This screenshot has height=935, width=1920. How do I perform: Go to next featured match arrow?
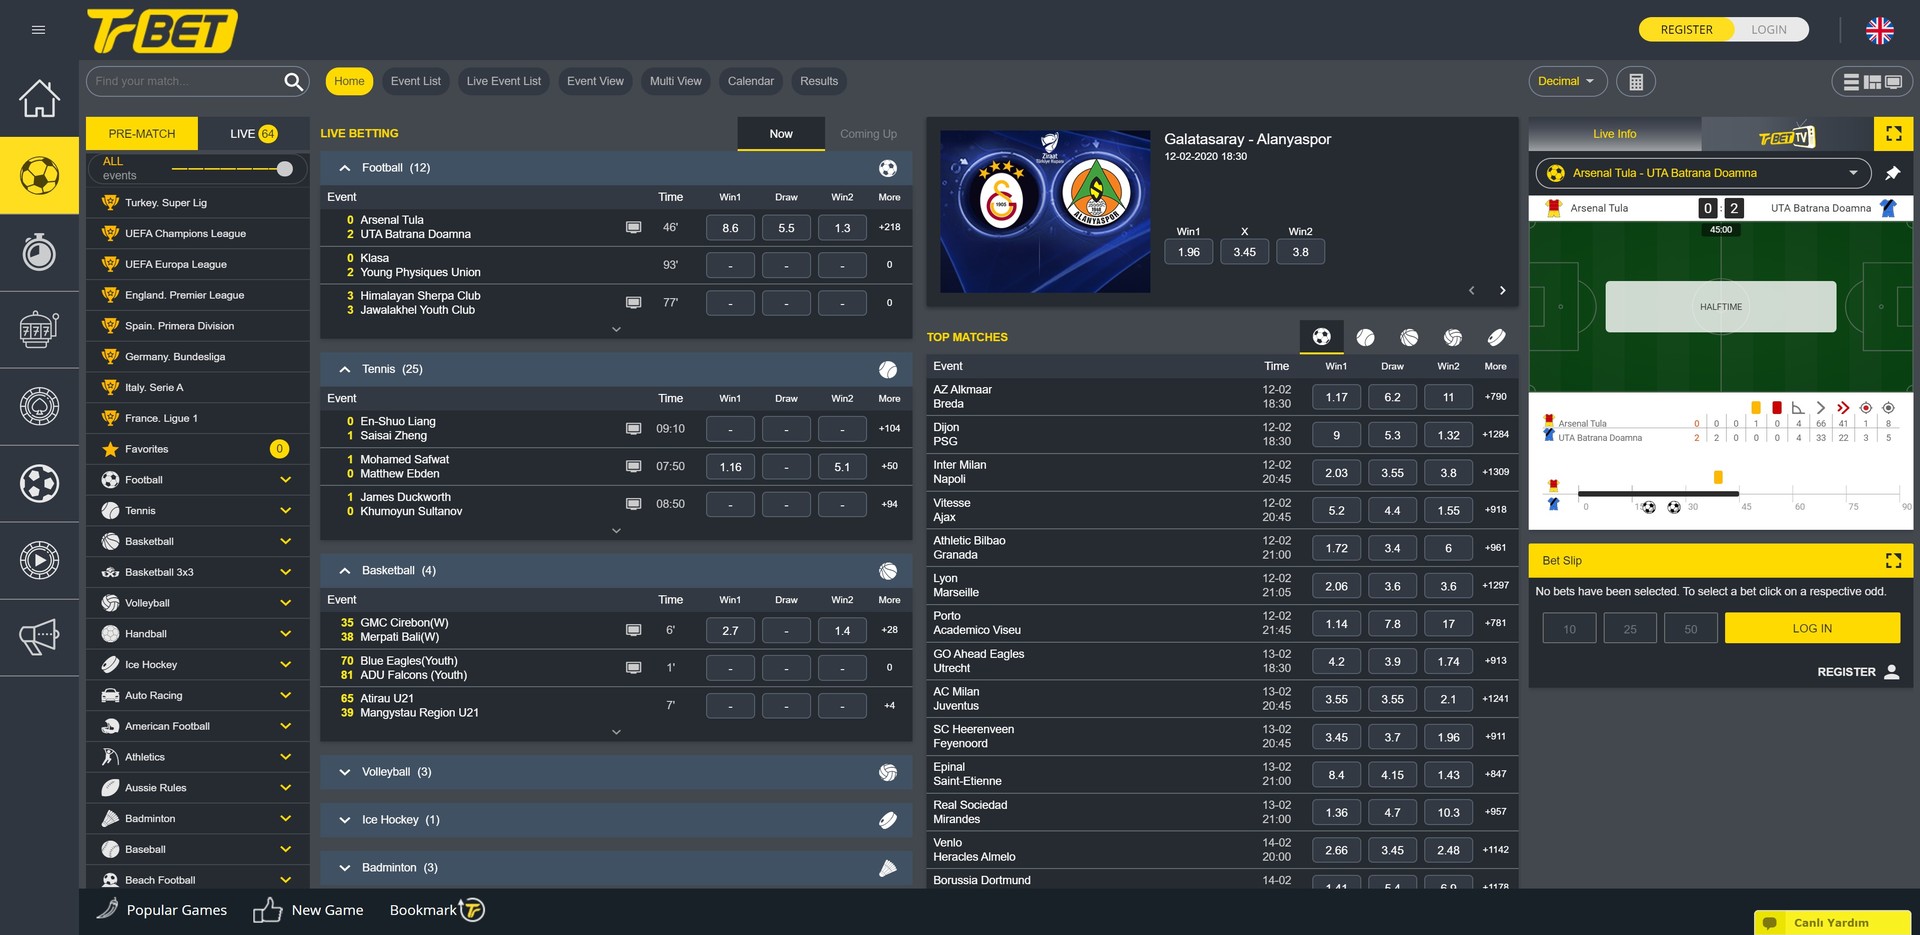click(x=1502, y=291)
